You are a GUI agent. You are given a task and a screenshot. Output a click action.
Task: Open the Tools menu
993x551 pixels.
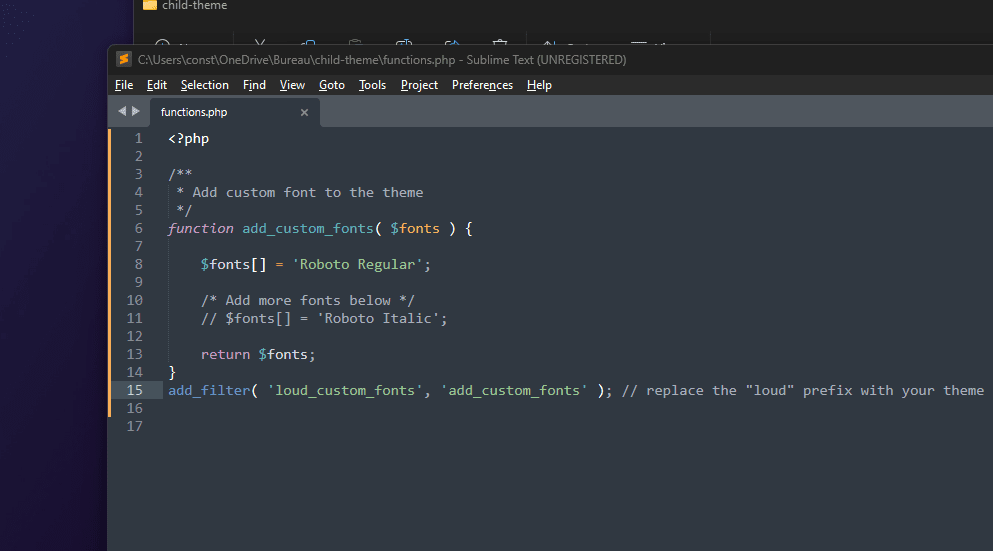(372, 85)
